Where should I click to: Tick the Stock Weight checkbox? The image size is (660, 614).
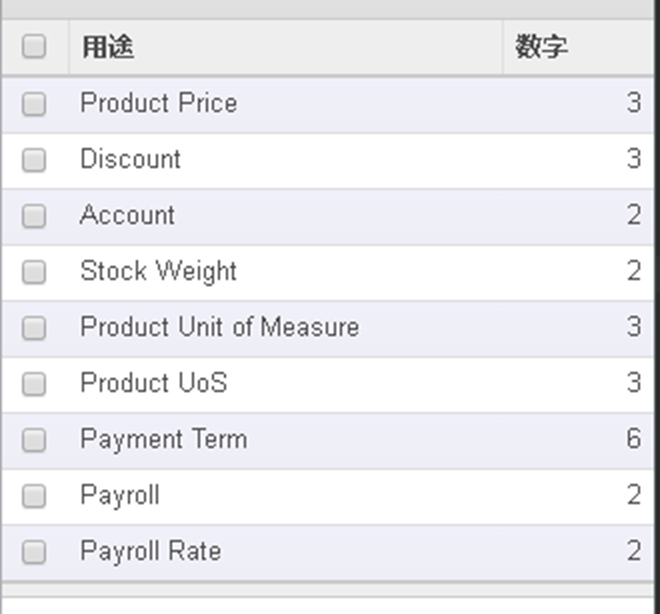click(x=34, y=272)
